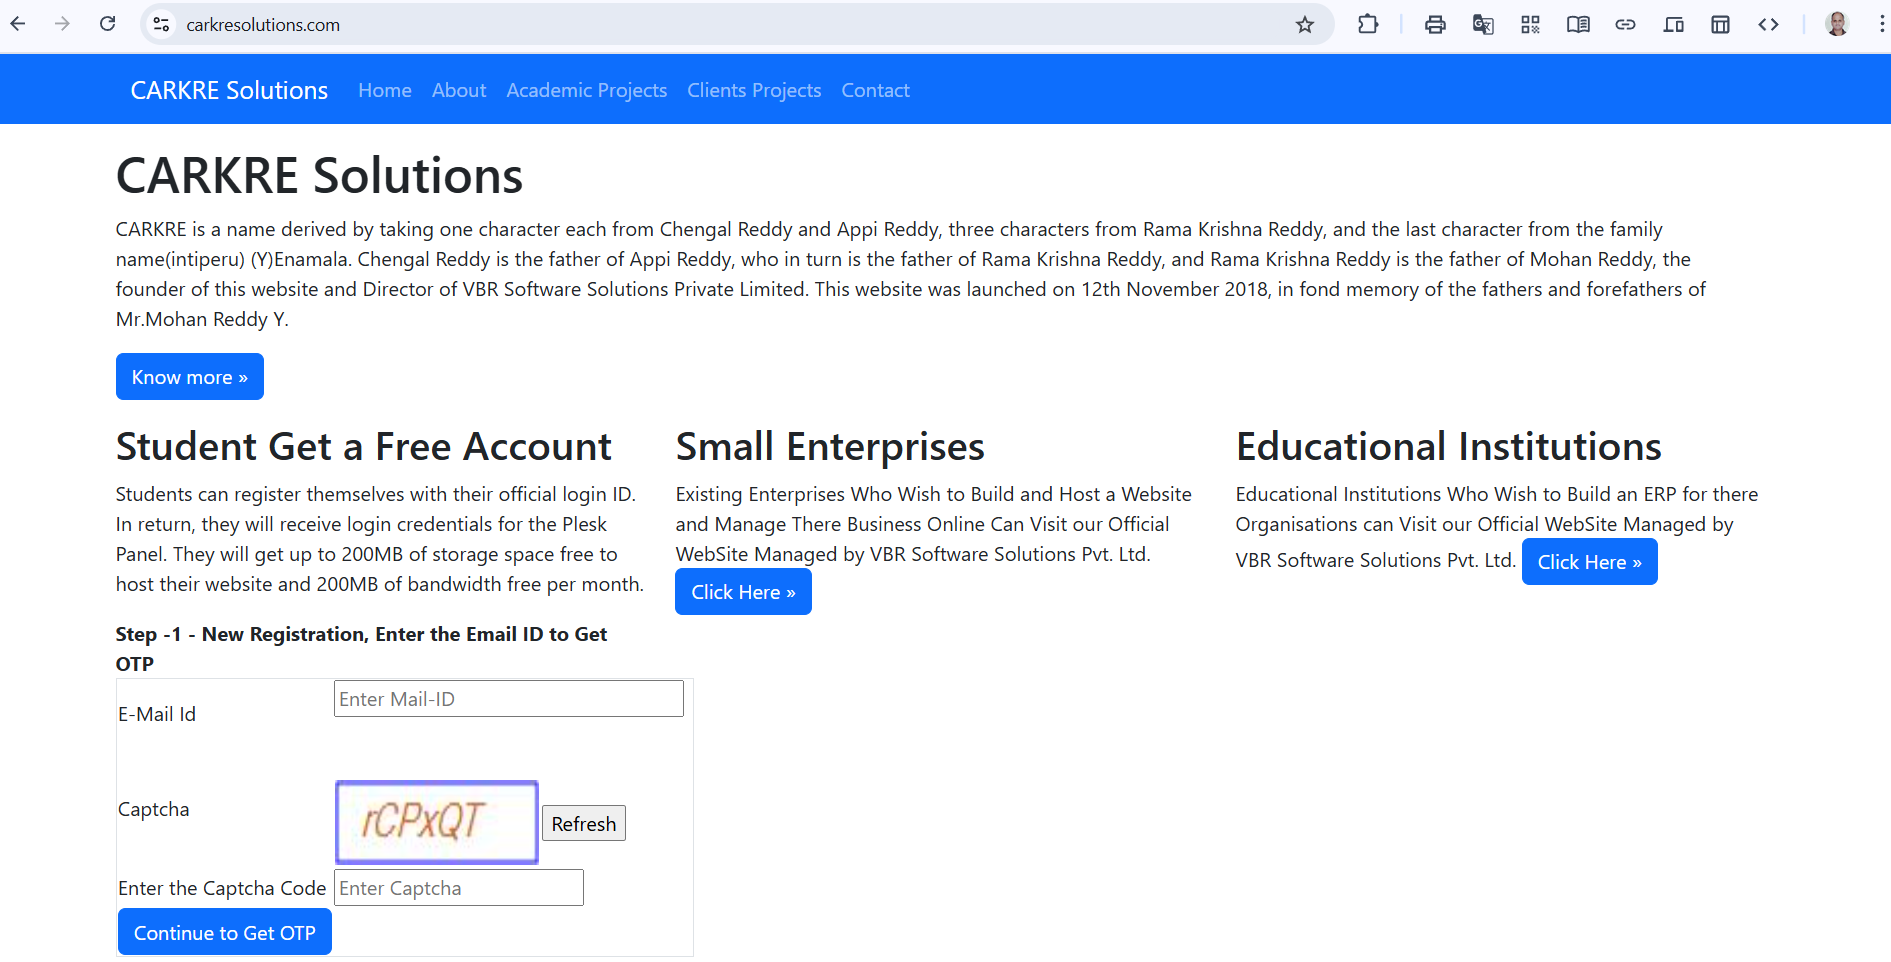Open the Extensions puzzle-piece menu
This screenshot has height=962, width=1891.
(x=1367, y=25)
